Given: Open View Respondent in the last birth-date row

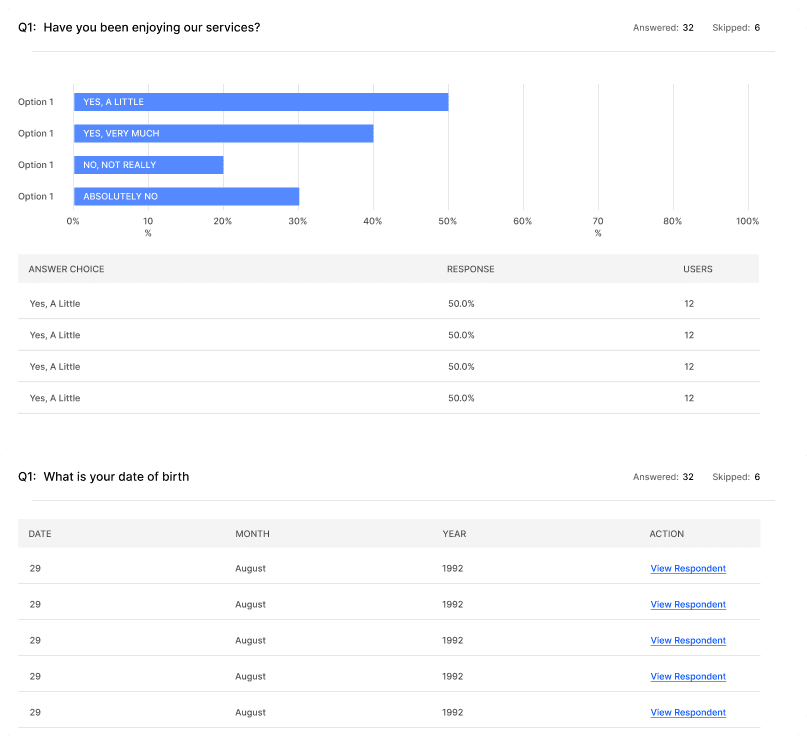Looking at the screenshot, I should 688,713.
